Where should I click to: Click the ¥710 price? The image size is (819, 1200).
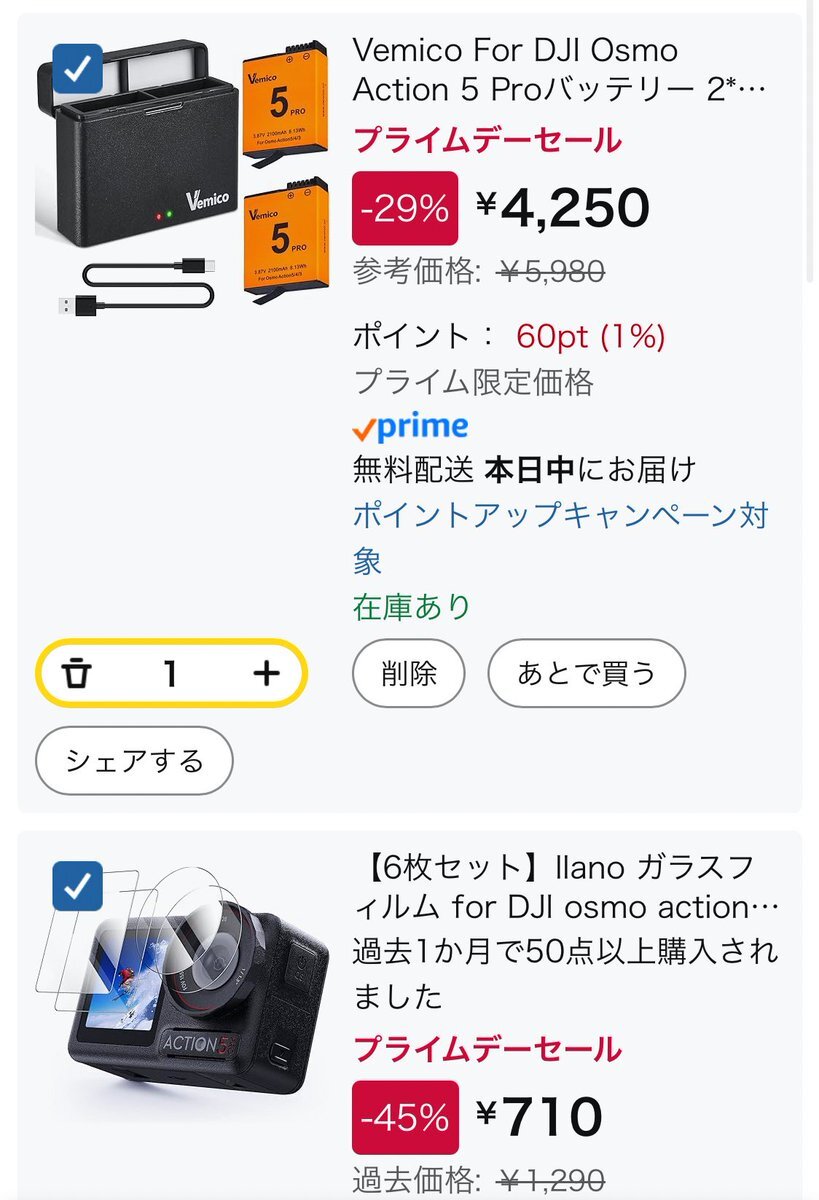(539, 1117)
